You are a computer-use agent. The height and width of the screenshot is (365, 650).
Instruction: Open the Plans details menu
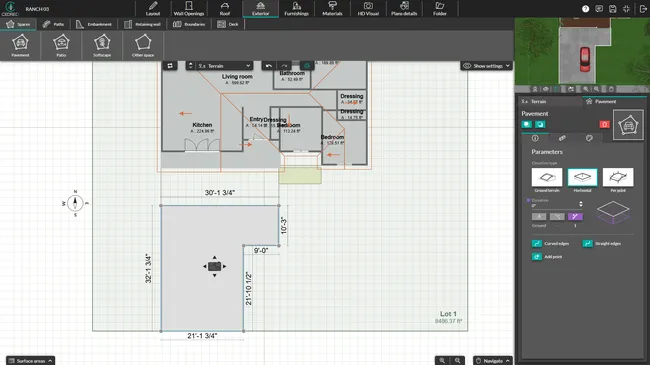tap(404, 8)
